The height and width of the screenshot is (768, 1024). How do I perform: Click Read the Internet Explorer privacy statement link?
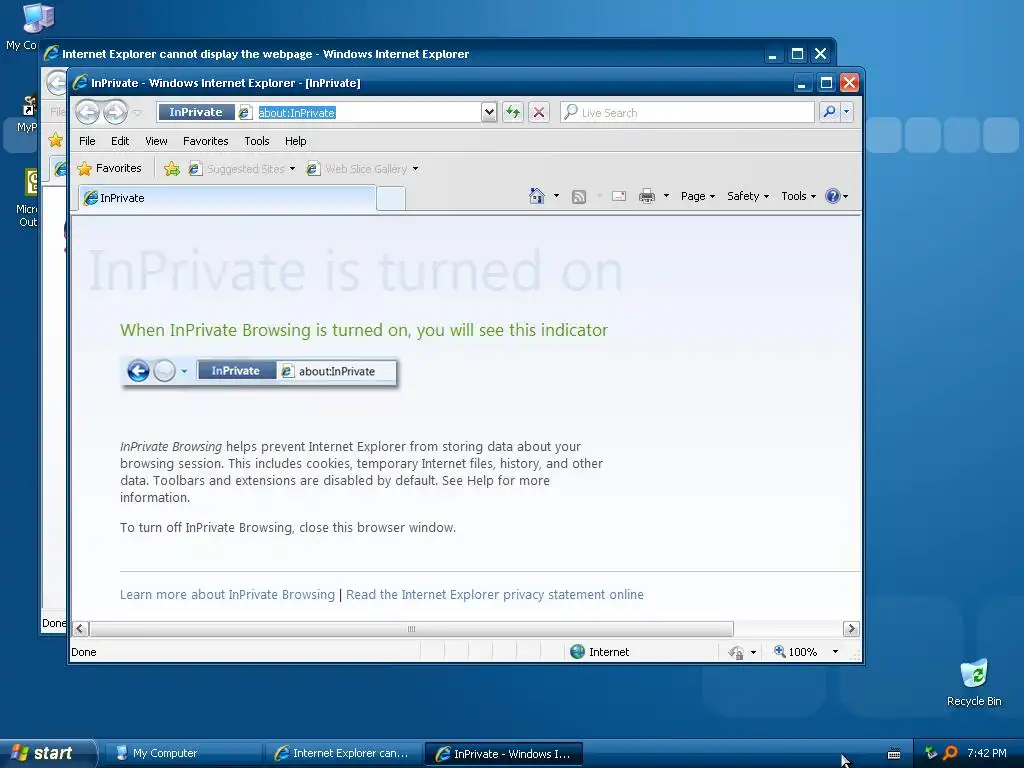495,594
